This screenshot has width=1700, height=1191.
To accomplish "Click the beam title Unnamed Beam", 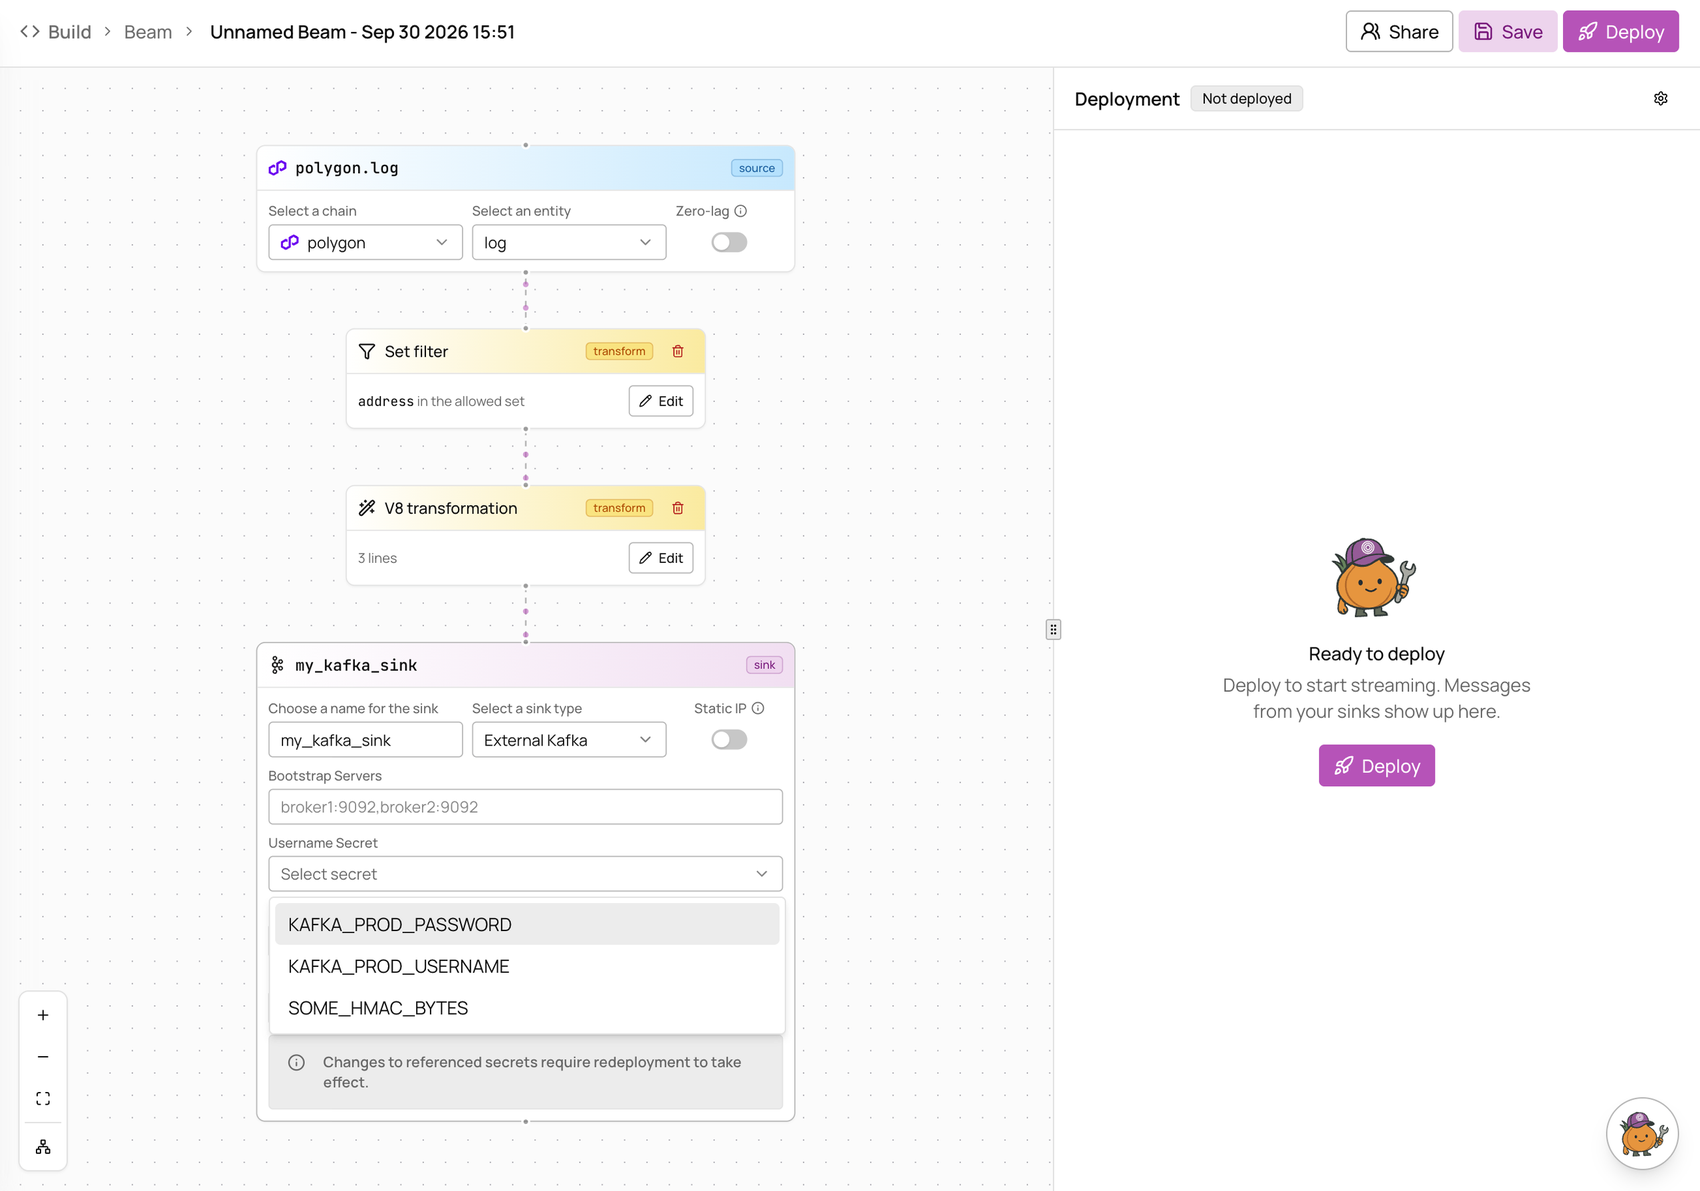I will point(362,32).
